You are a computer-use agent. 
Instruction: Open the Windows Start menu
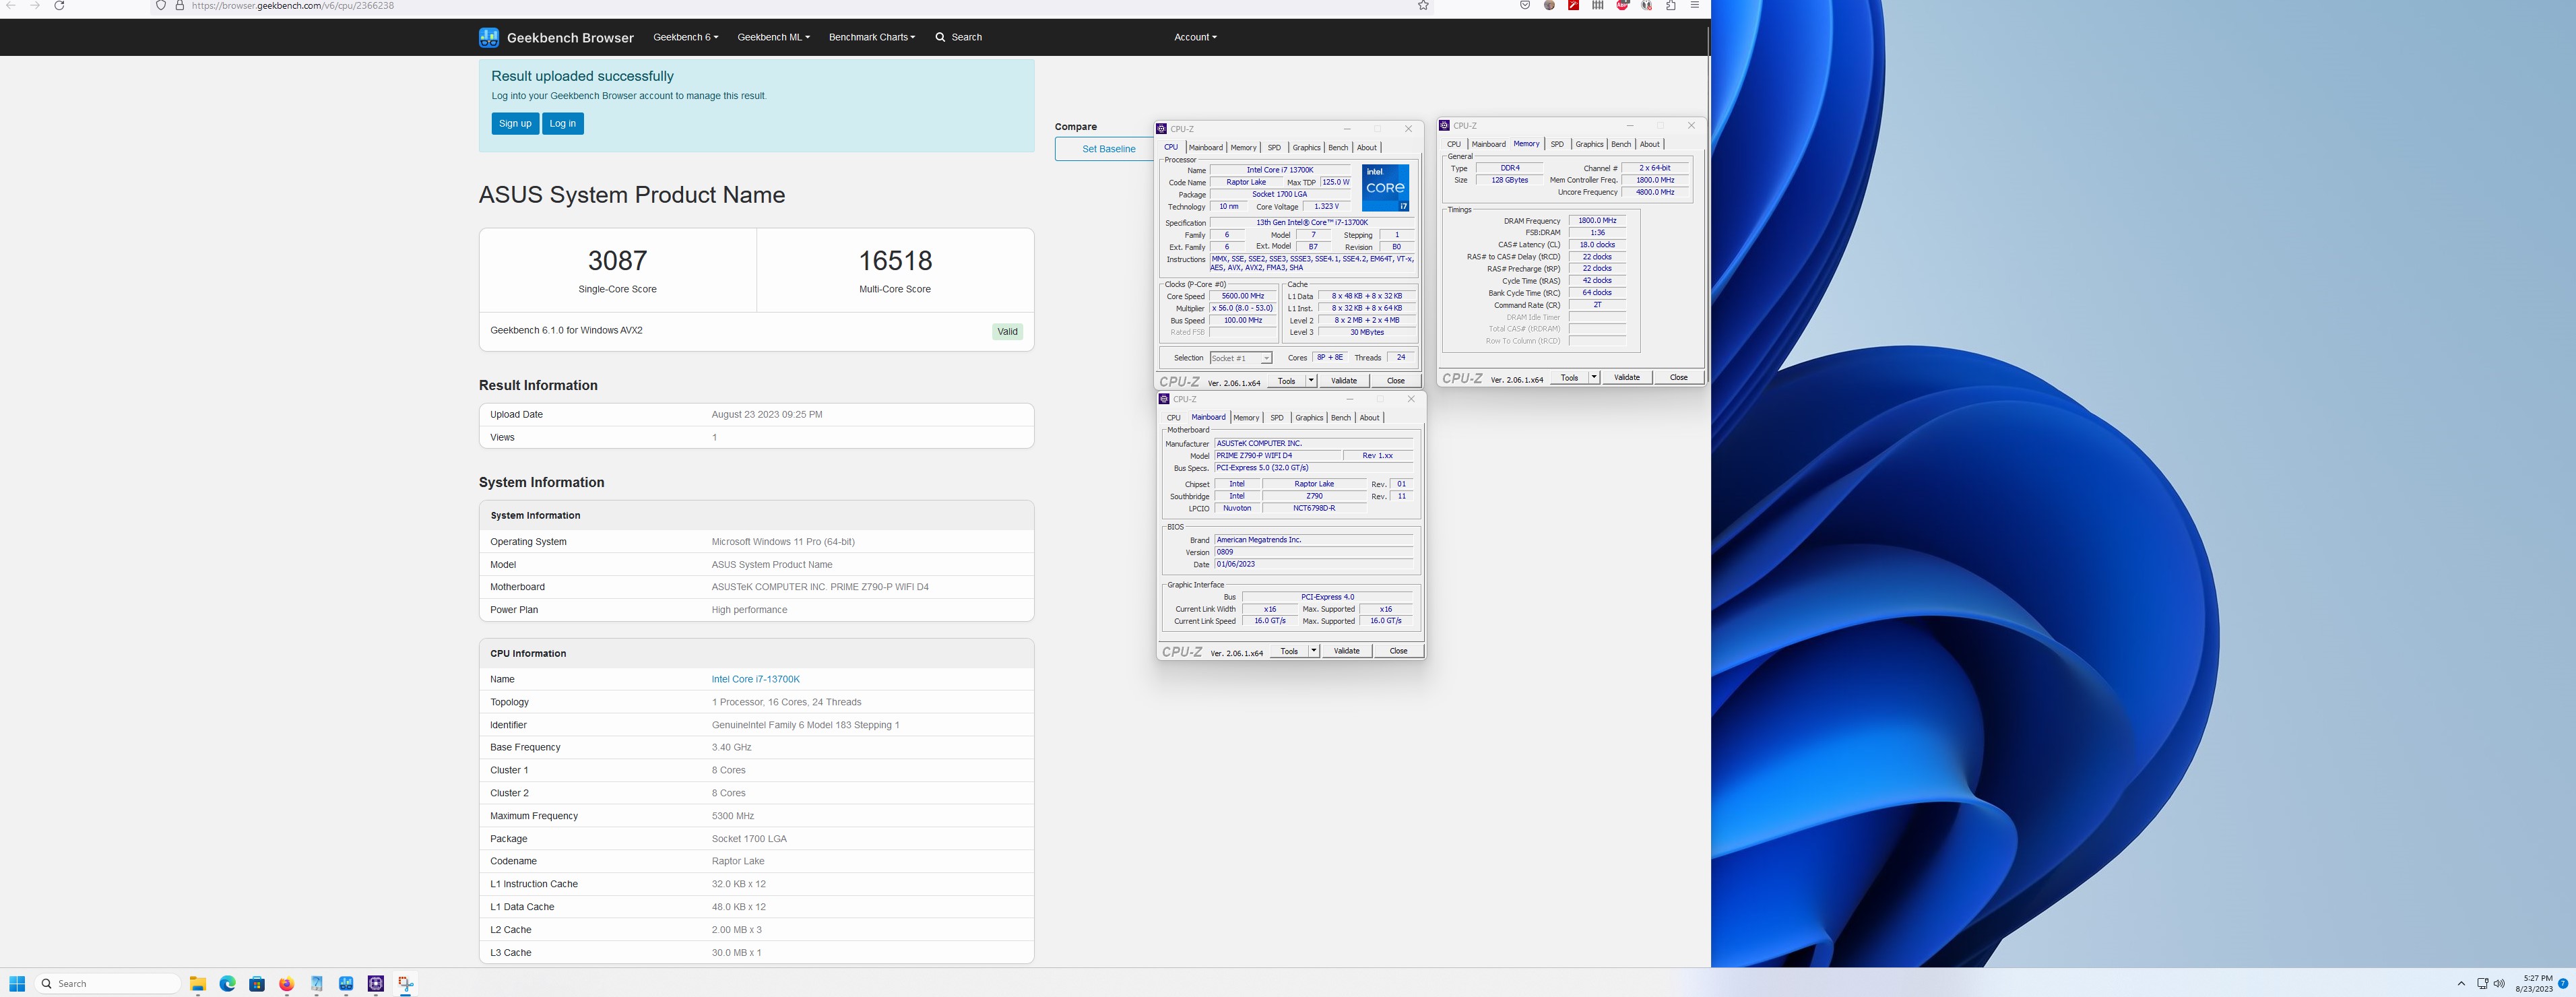17,984
